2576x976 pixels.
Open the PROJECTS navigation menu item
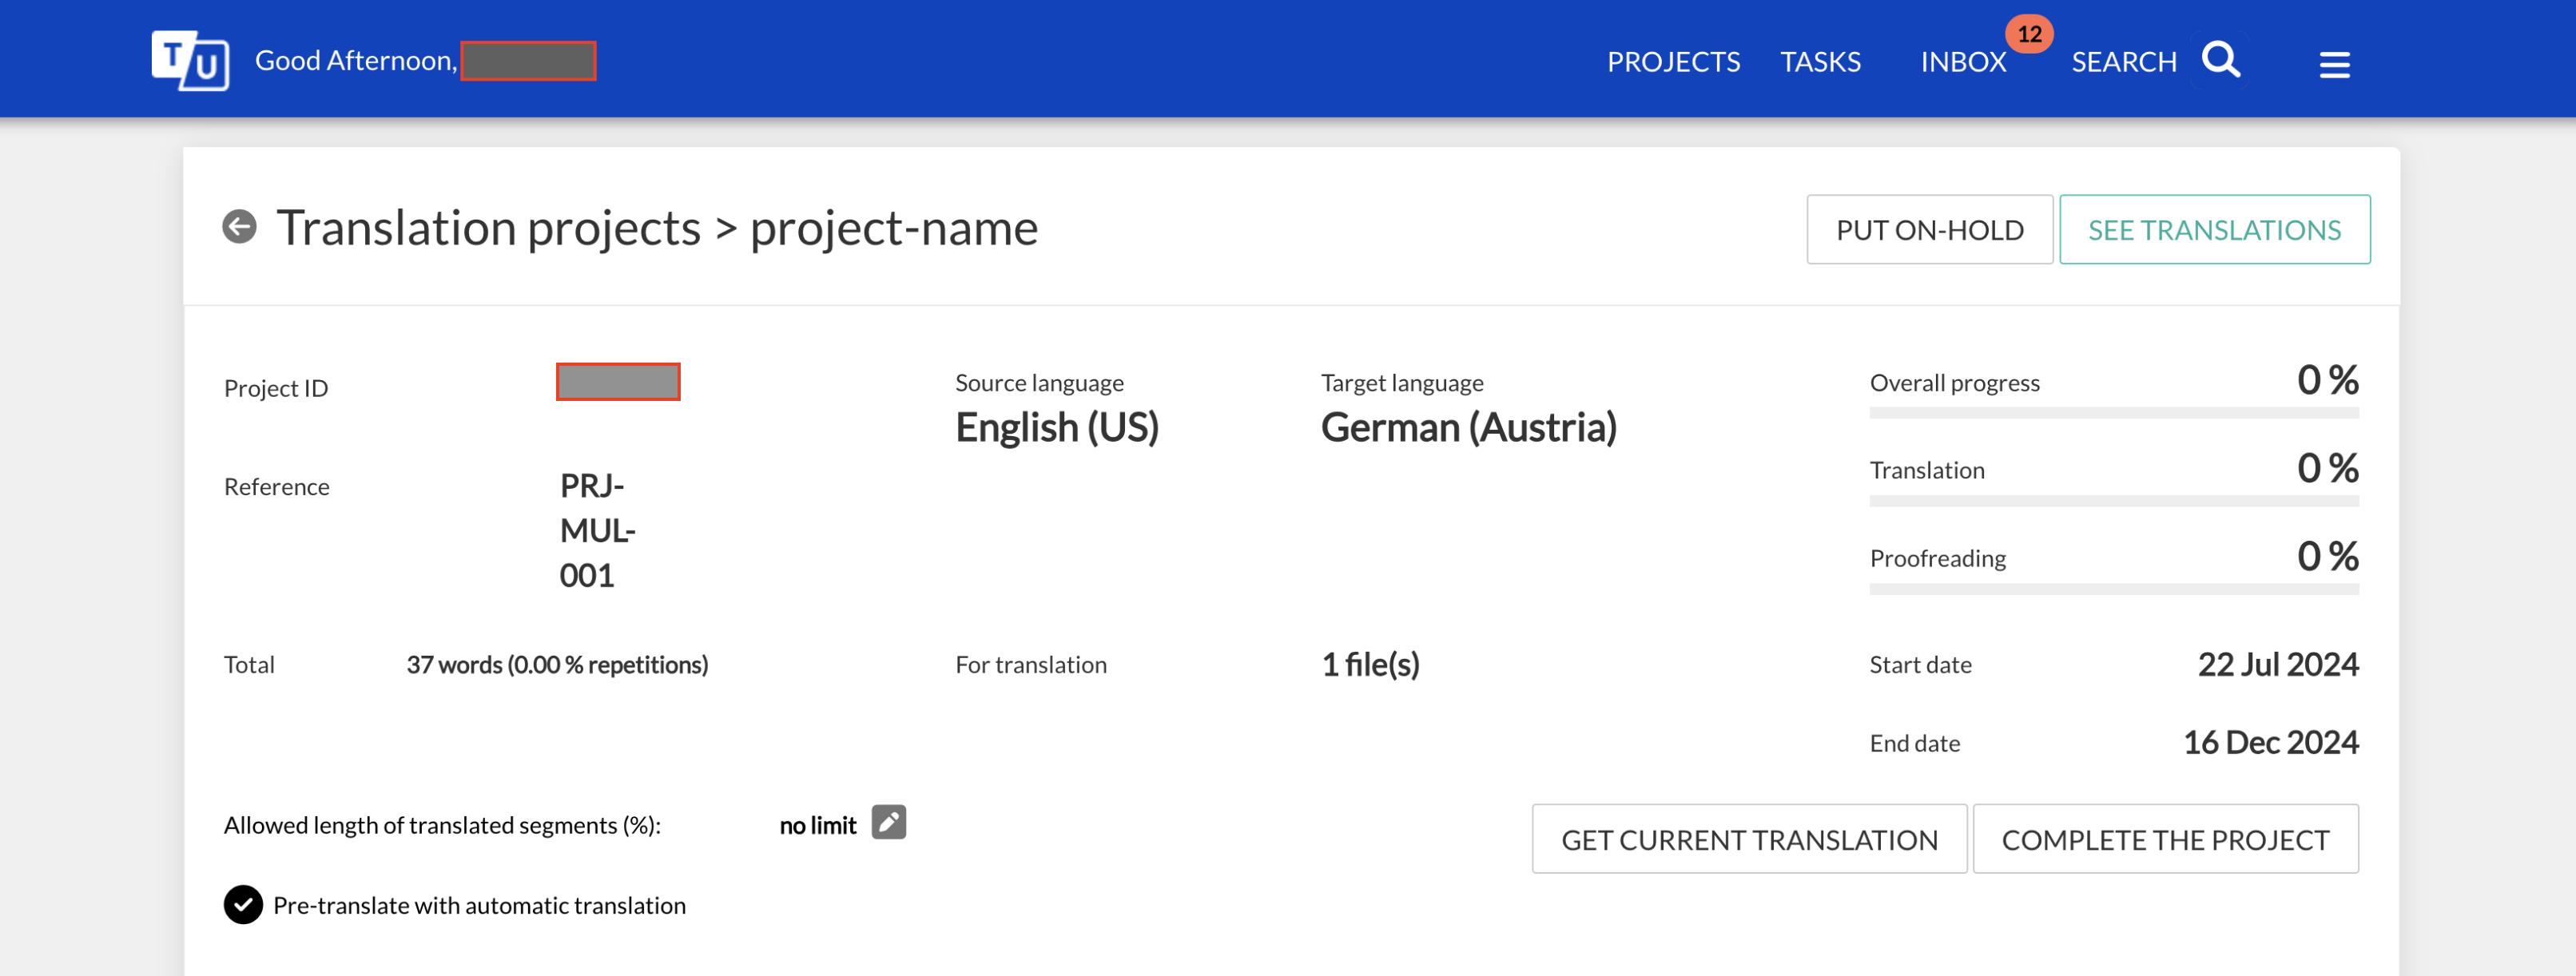[1674, 59]
